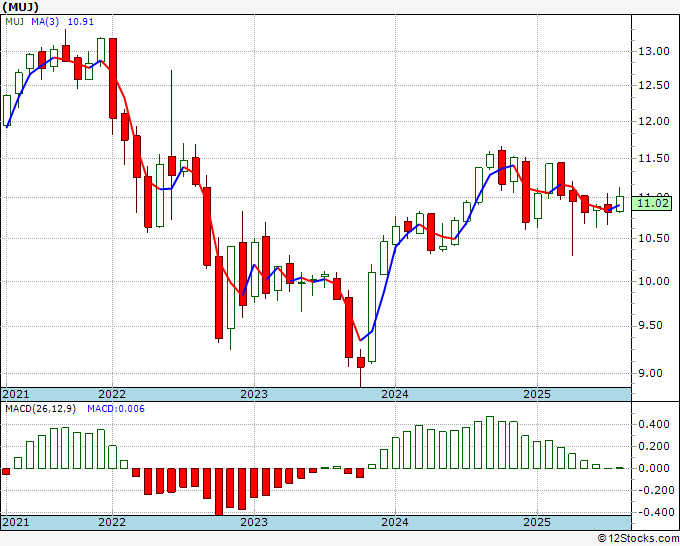680x546 pixels.
Task: Click the 10.00 price axis label
Action: 654,281
